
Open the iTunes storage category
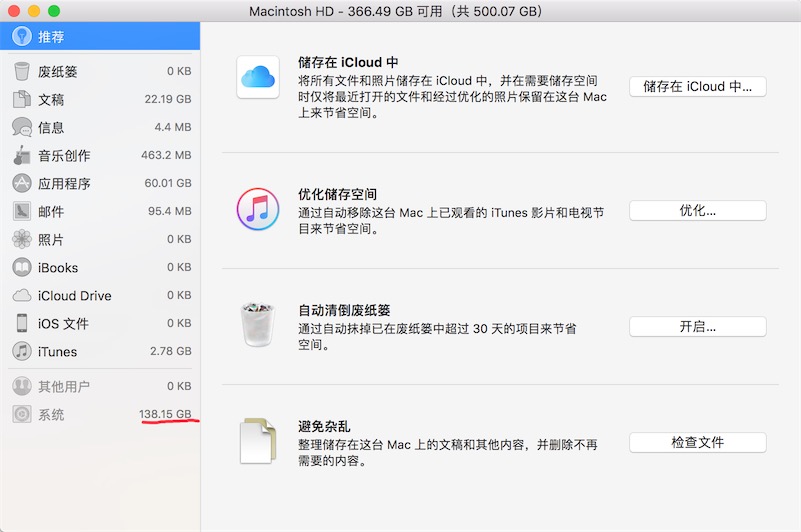57,351
